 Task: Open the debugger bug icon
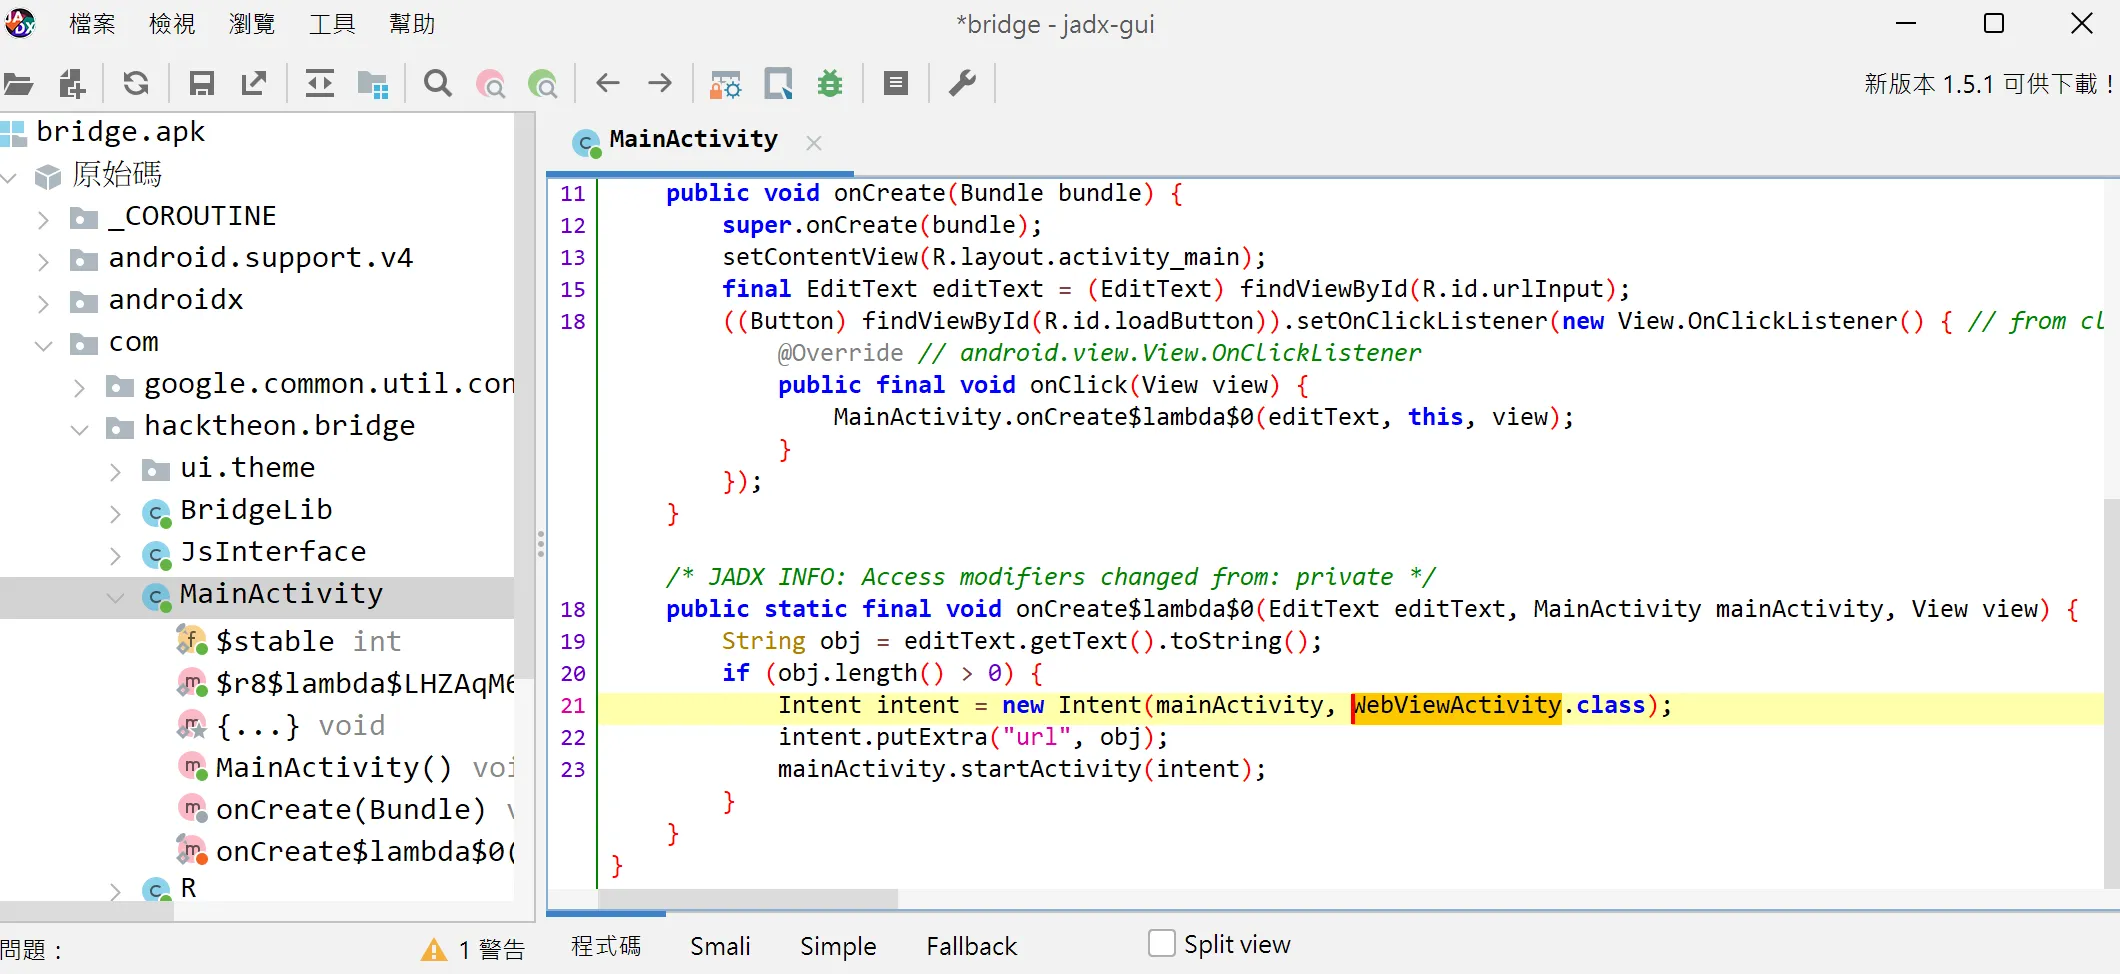(830, 84)
